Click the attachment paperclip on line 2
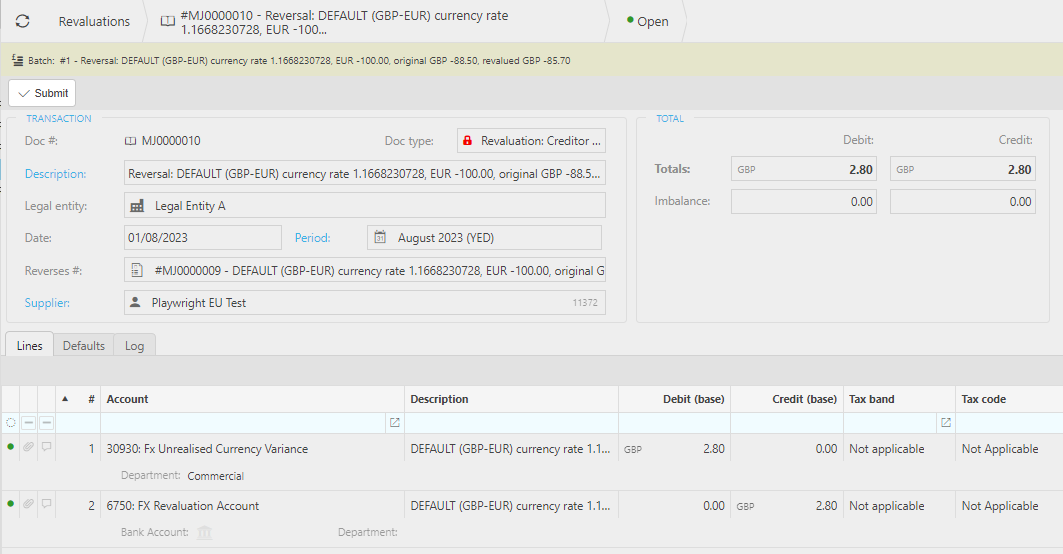The image size is (1063, 554). 28,504
